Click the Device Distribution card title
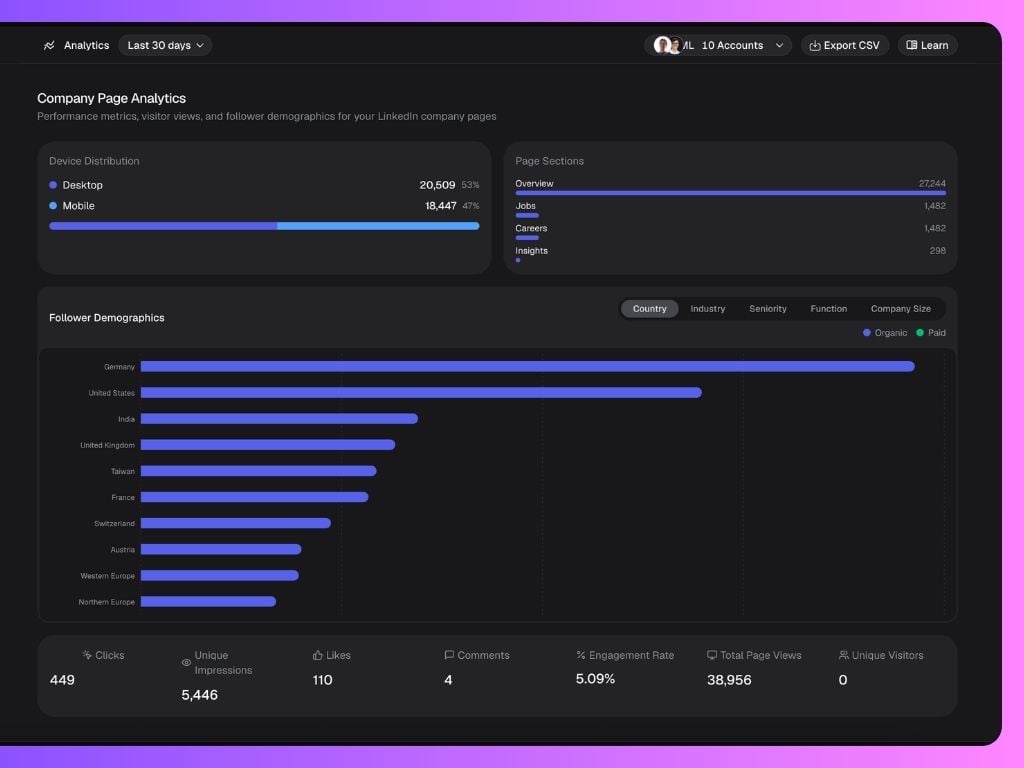 pos(94,161)
